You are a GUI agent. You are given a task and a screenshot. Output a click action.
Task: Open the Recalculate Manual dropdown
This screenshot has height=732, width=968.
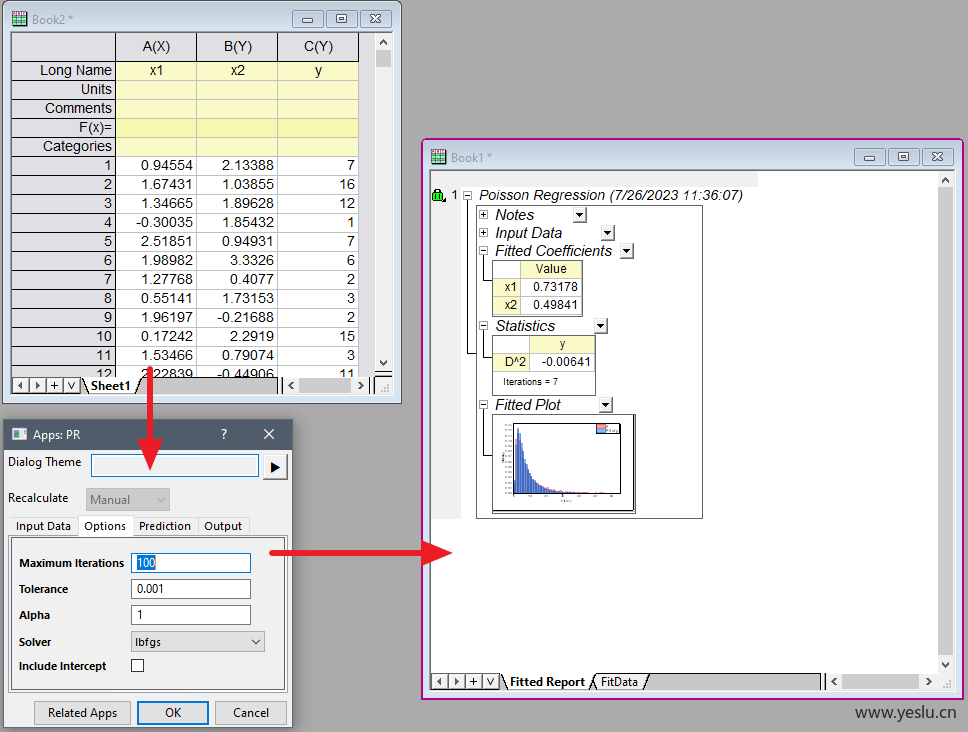coord(127,499)
